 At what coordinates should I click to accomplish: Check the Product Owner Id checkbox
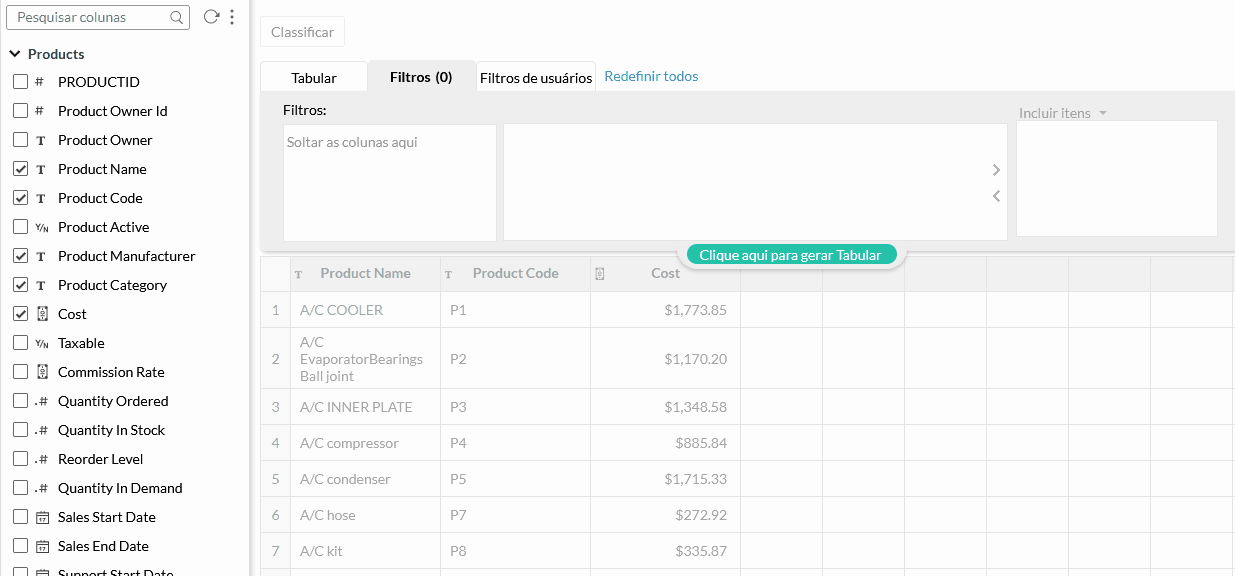pos(20,111)
